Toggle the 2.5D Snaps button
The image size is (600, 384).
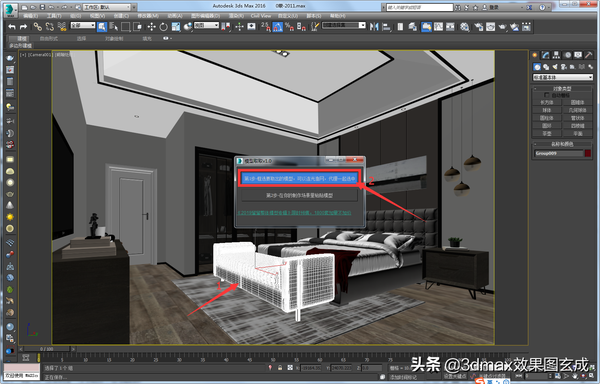click(266, 27)
